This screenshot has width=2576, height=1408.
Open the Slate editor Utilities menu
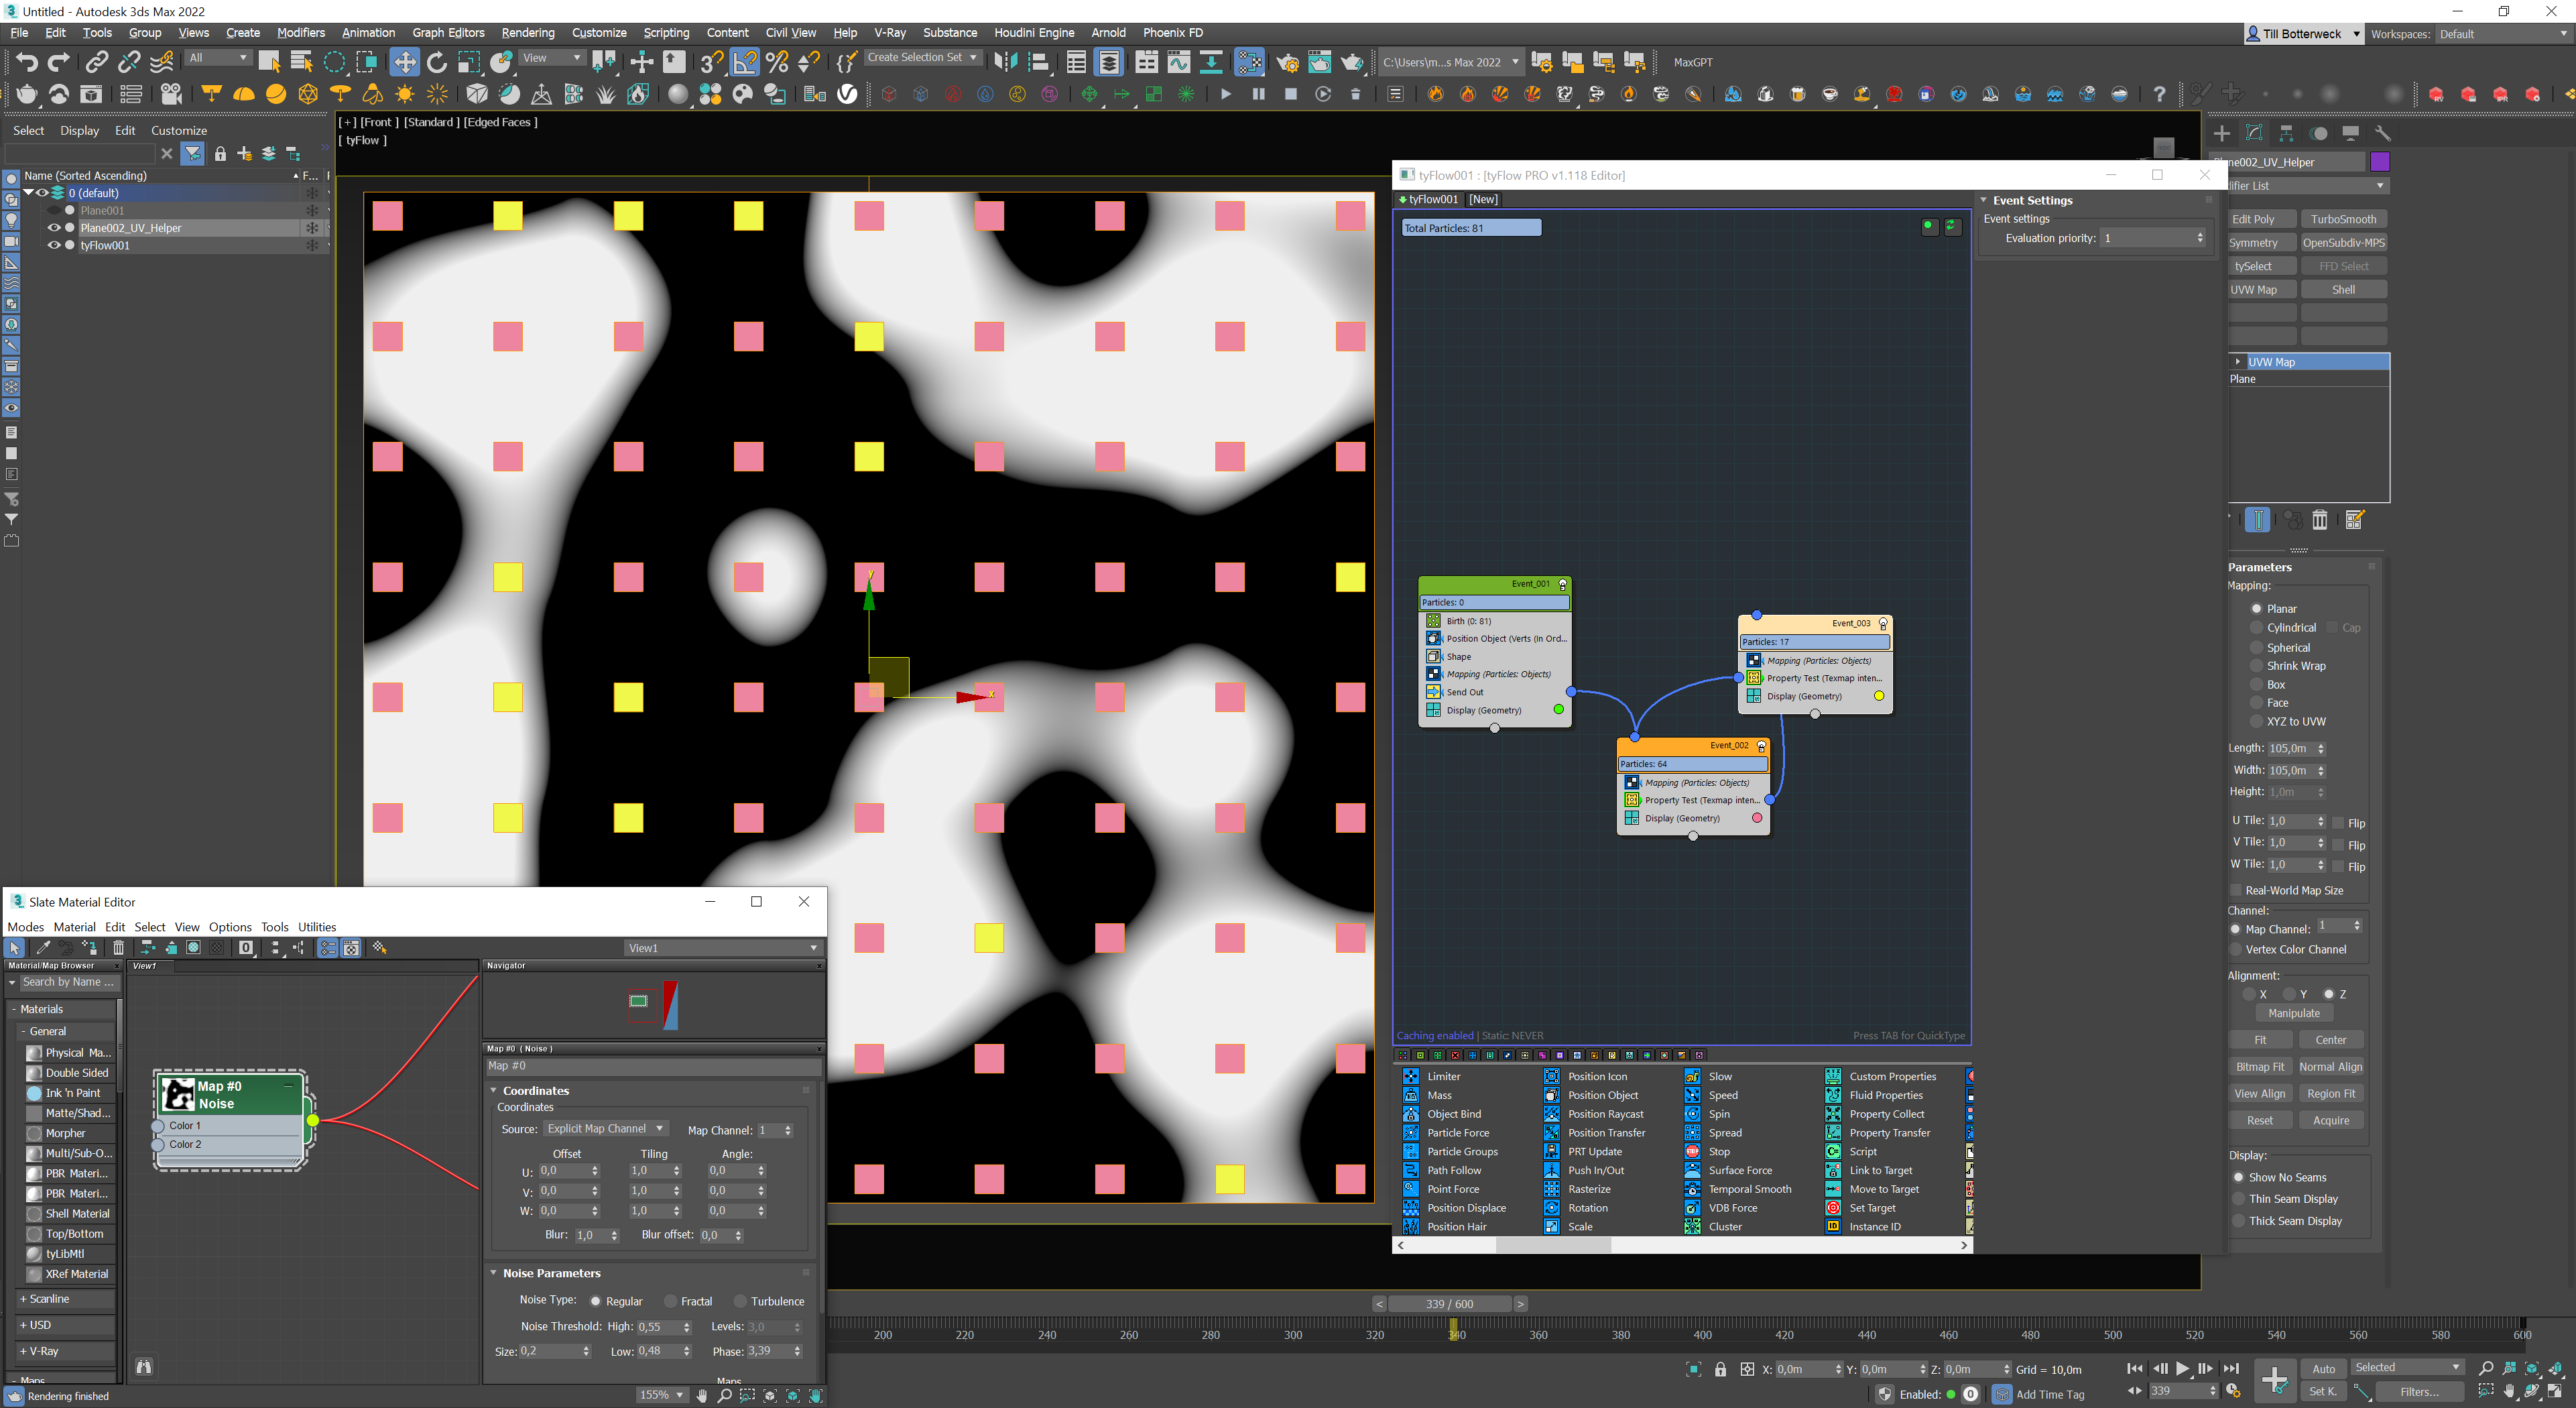(x=316, y=926)
